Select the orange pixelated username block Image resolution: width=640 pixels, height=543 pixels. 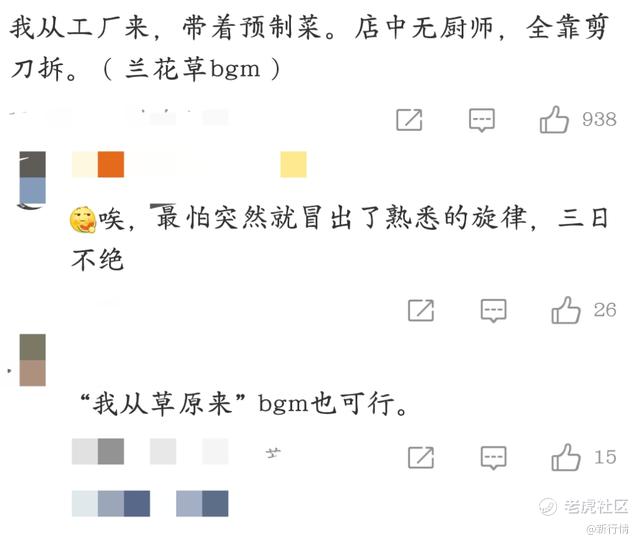111,164
